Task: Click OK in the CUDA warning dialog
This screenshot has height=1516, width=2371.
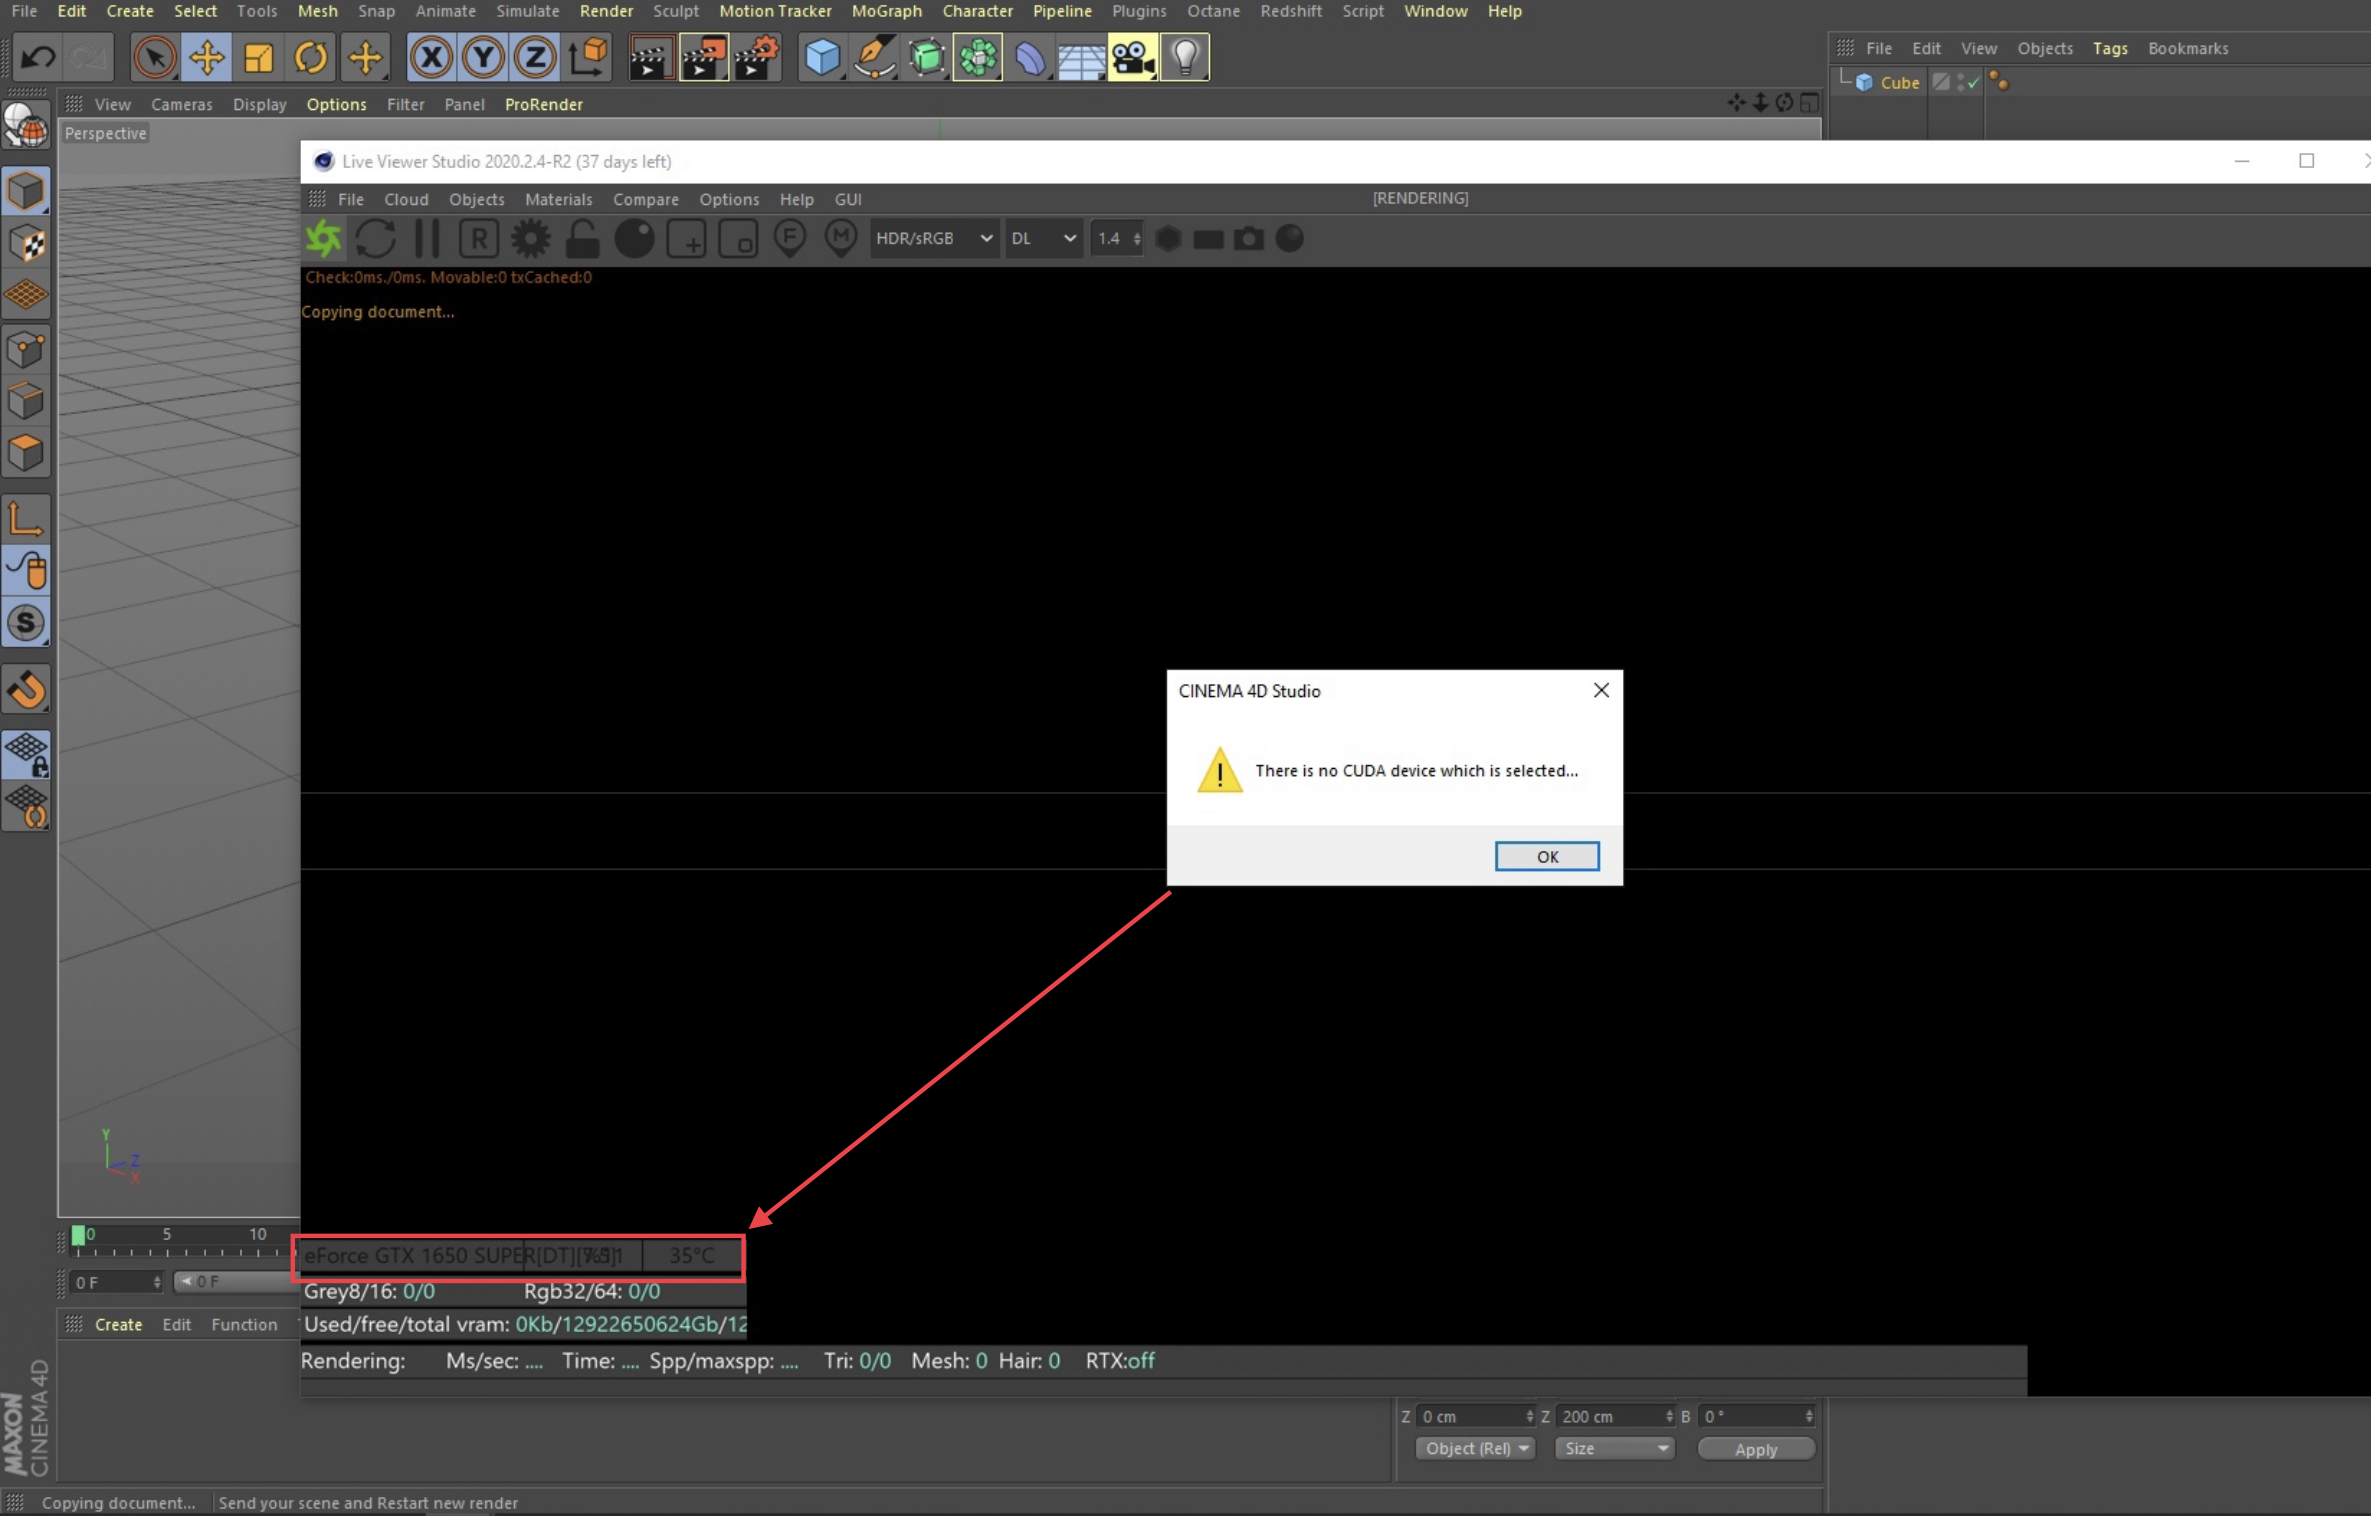Action: tap(1546, 856)
